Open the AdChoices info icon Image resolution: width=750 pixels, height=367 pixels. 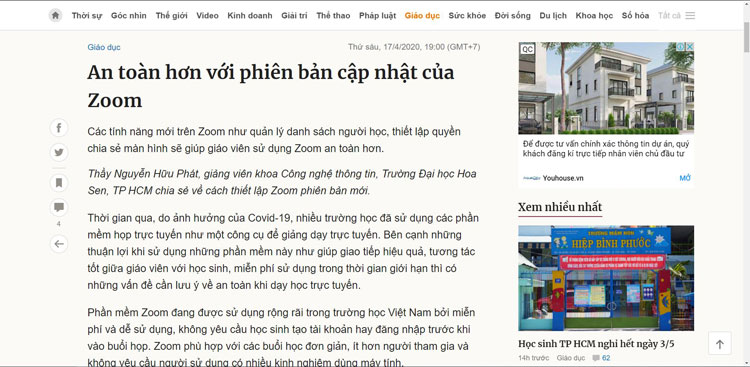(680, 47)
